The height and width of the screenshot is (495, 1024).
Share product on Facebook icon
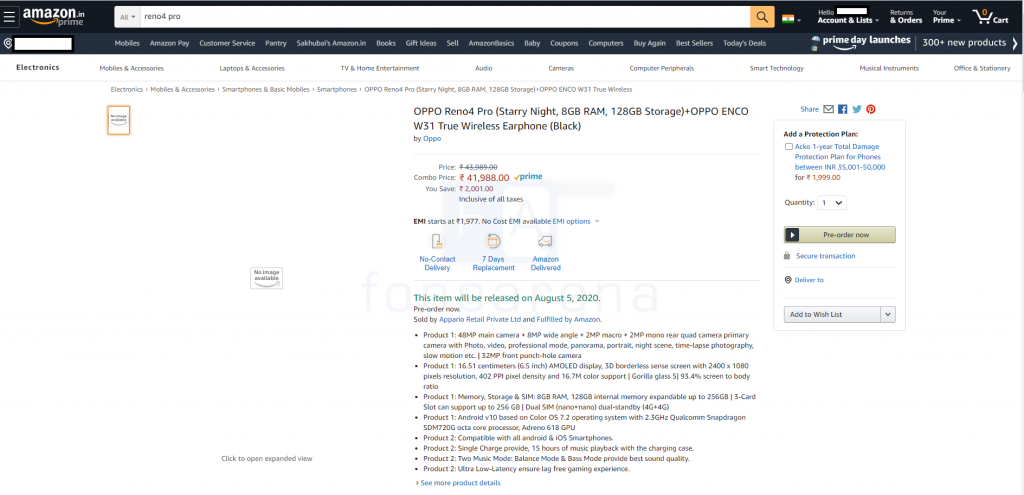pyautogui.click(x=843, y=109)
